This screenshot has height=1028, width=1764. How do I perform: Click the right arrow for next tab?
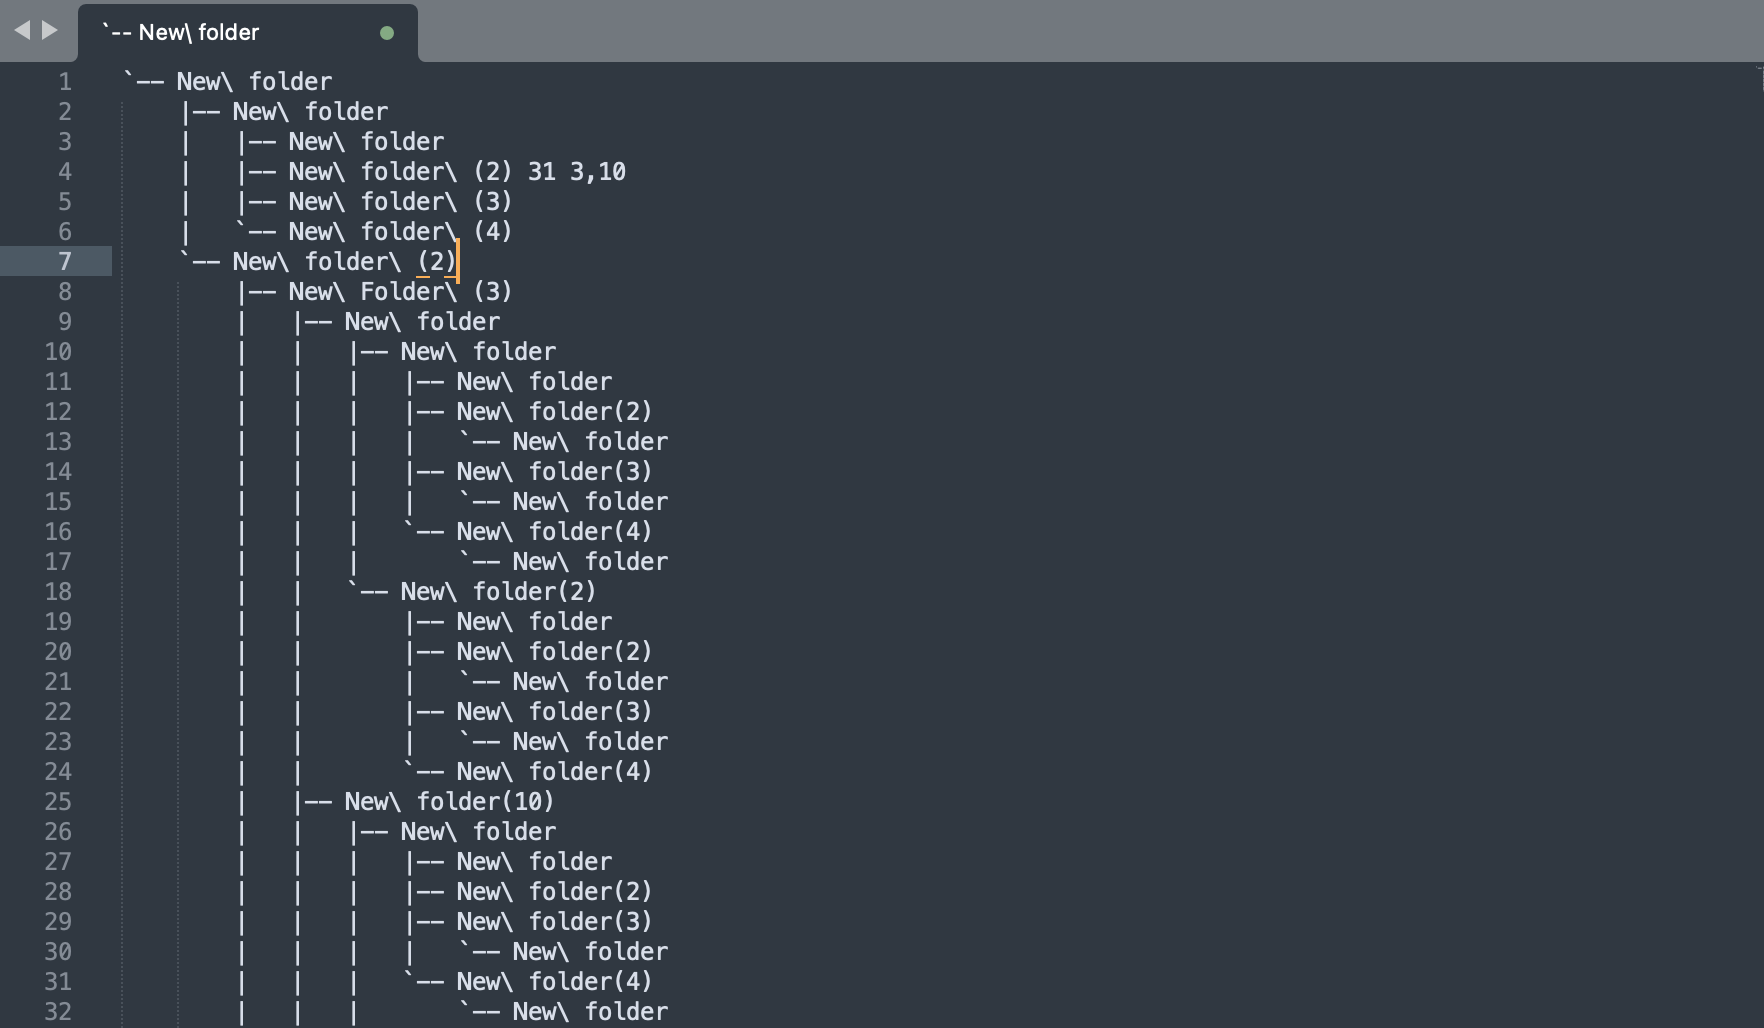click(x=49, y=31)
